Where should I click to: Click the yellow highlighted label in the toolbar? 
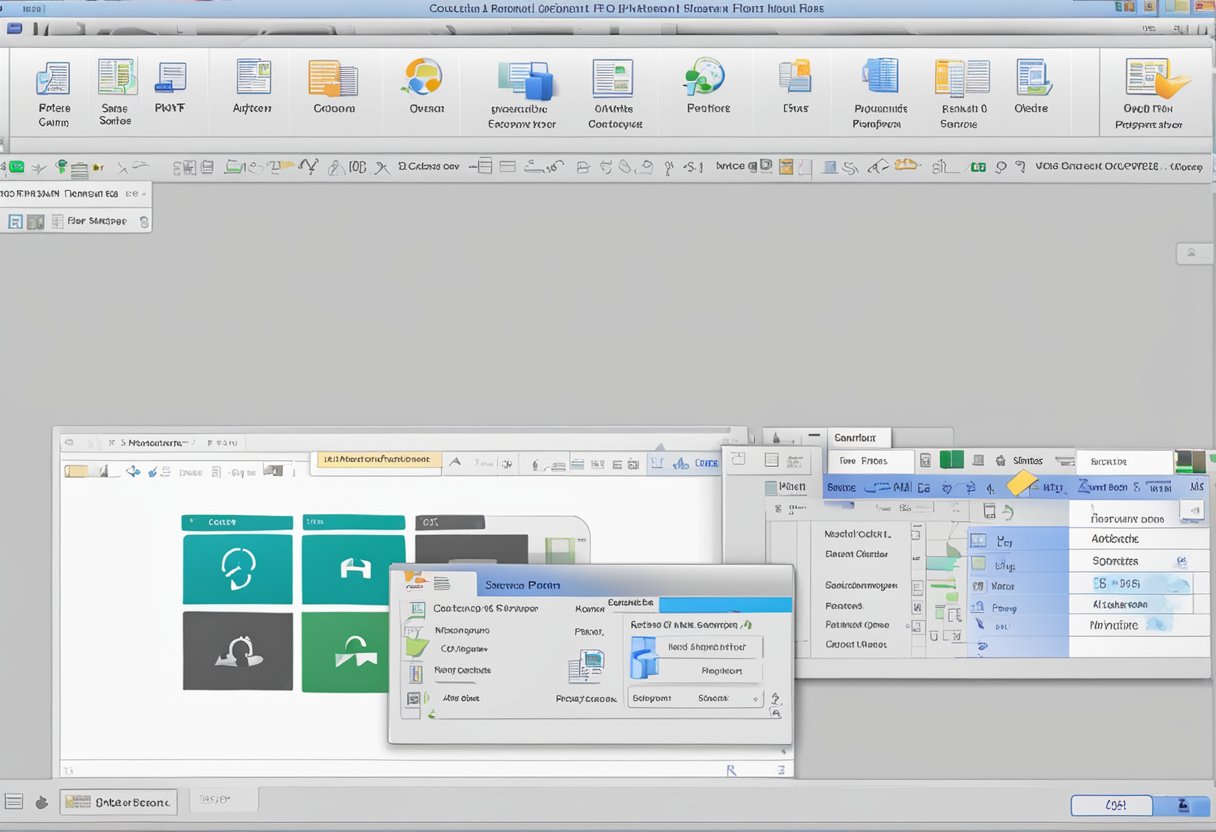pyautogui.click(x=378, y=460)
